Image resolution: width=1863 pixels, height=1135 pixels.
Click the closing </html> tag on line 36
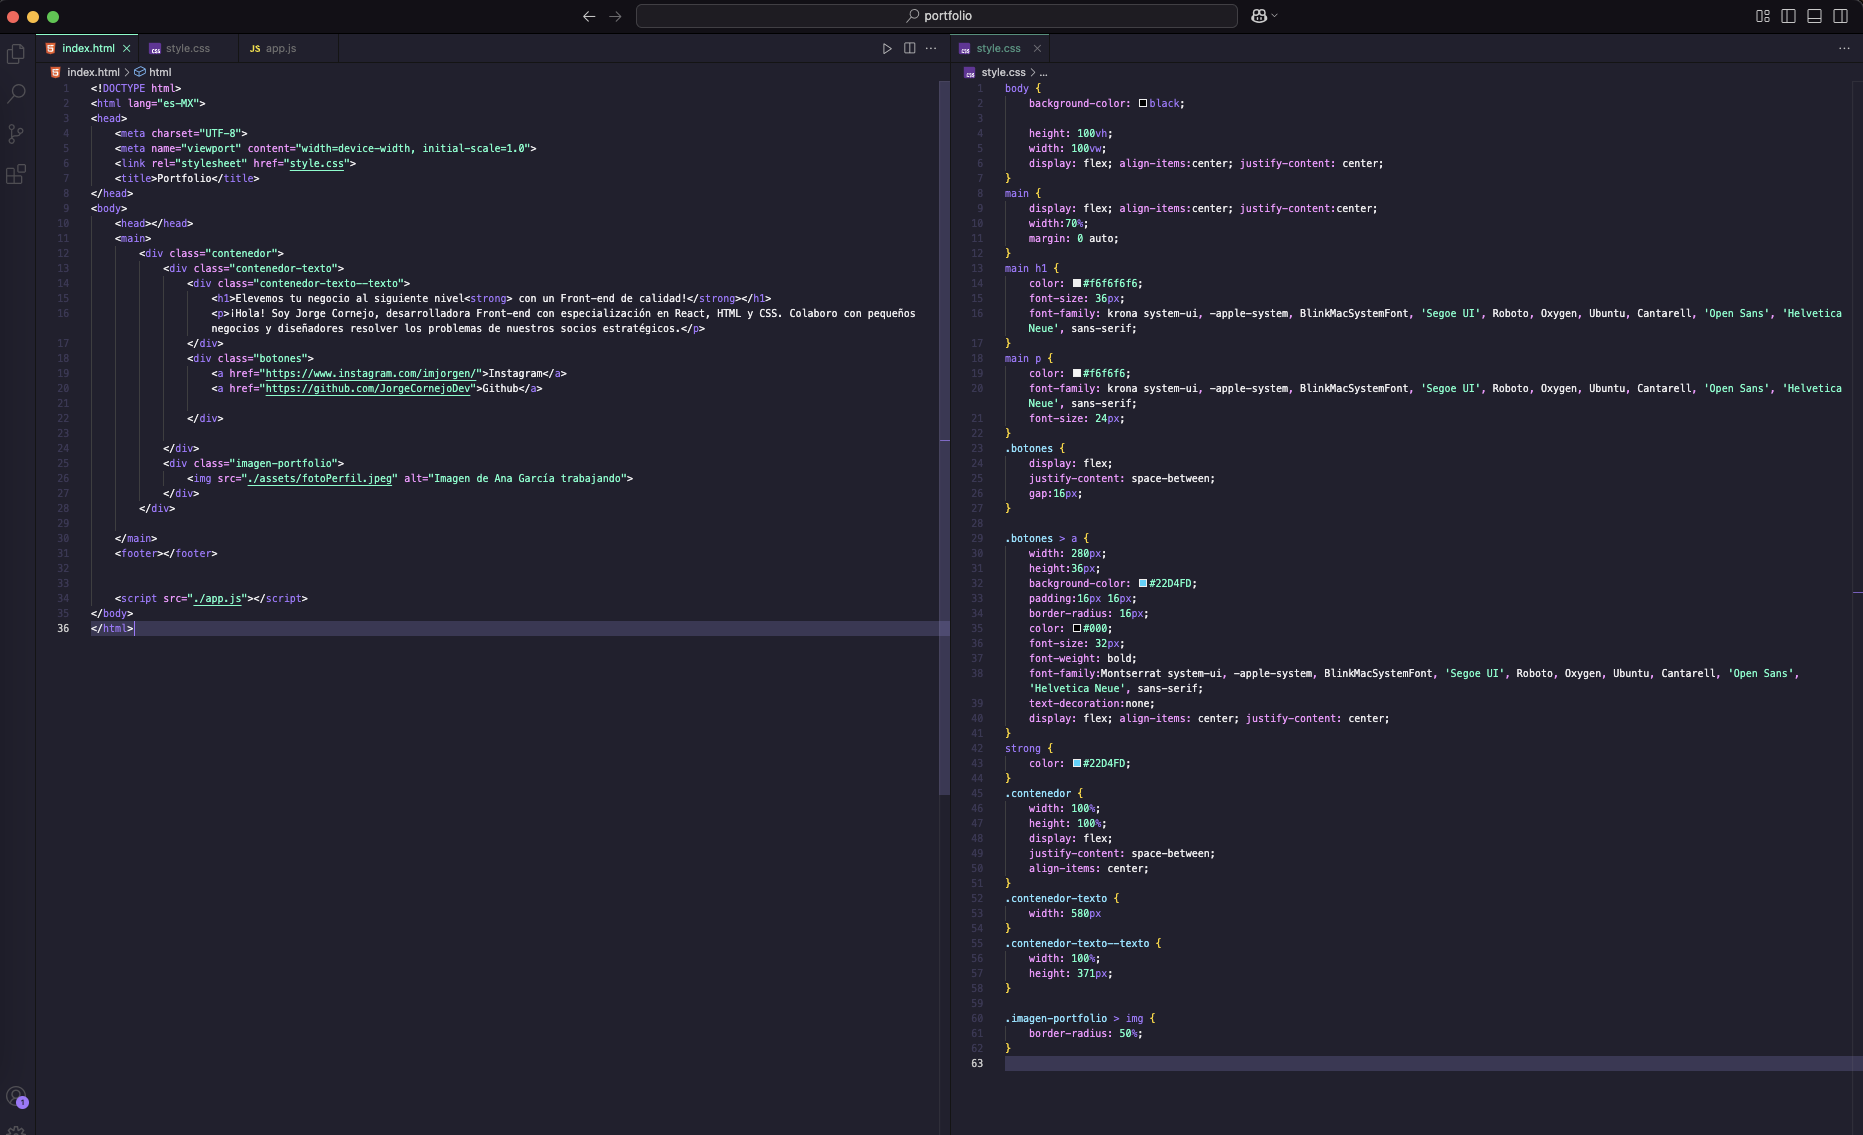[112, 628]
